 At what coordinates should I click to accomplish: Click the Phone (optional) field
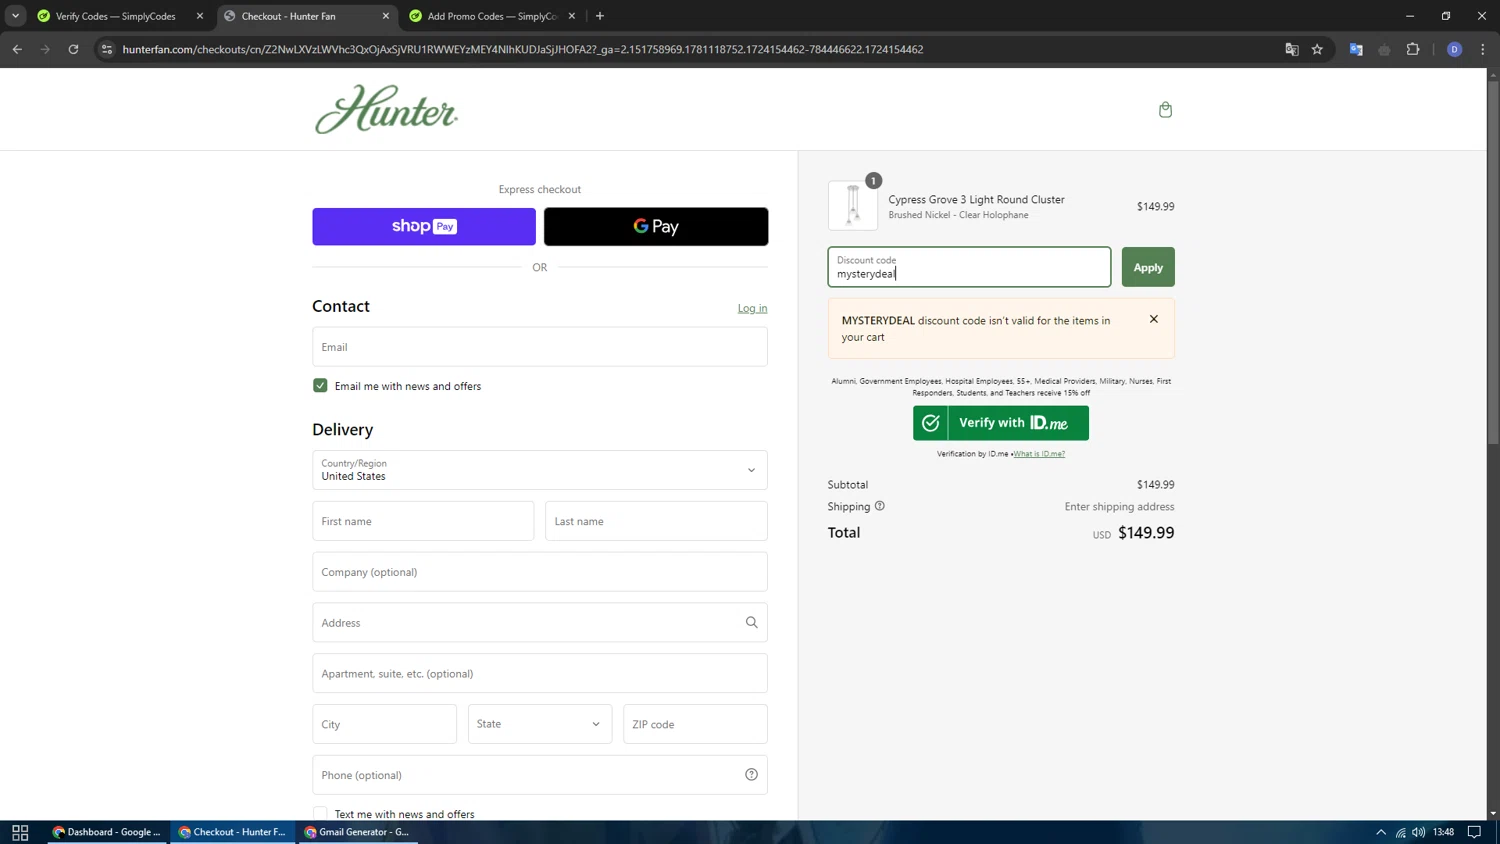coord(540,775)
